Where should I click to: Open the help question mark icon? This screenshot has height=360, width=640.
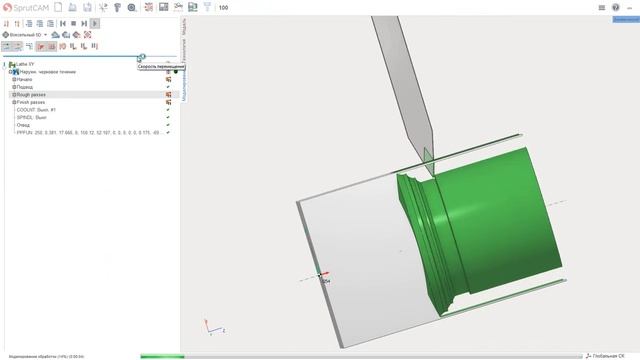616,7
